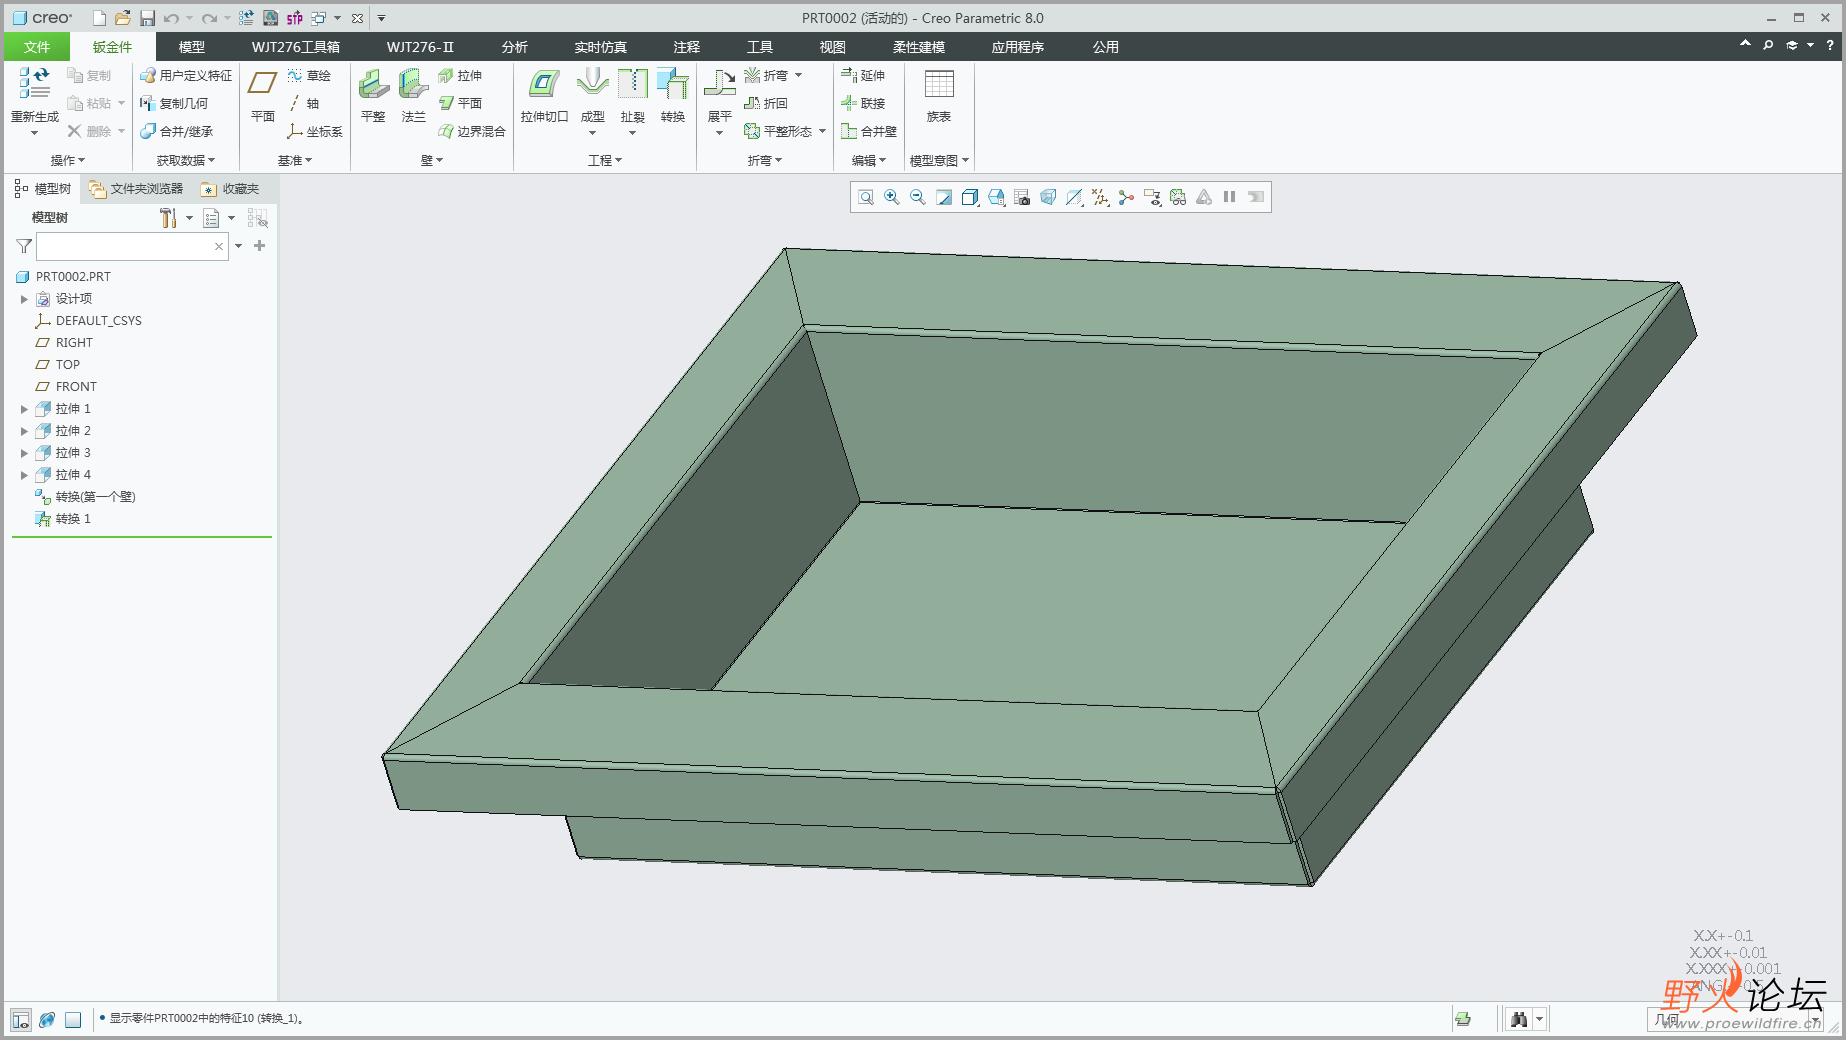1846x1040 pixels.
Task: Select the FRONT datum plane
Action: pyautogui.click(x=66, y=387)
